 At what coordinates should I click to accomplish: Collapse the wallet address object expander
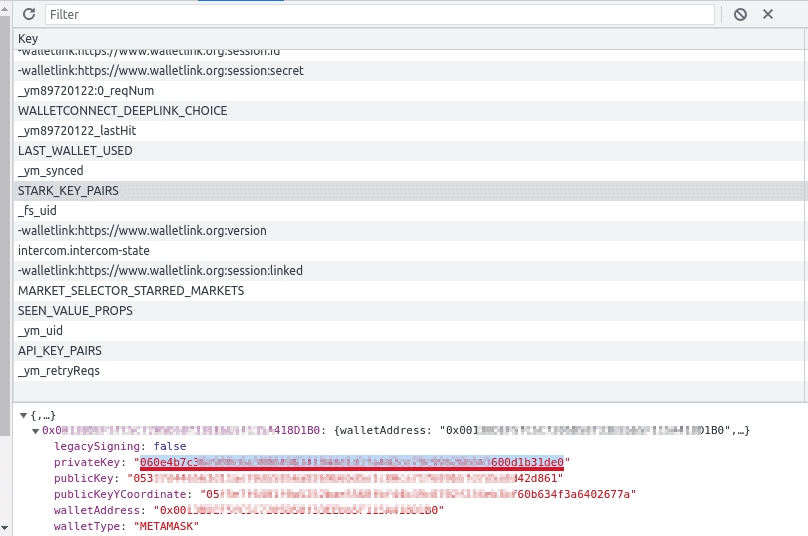36,431
